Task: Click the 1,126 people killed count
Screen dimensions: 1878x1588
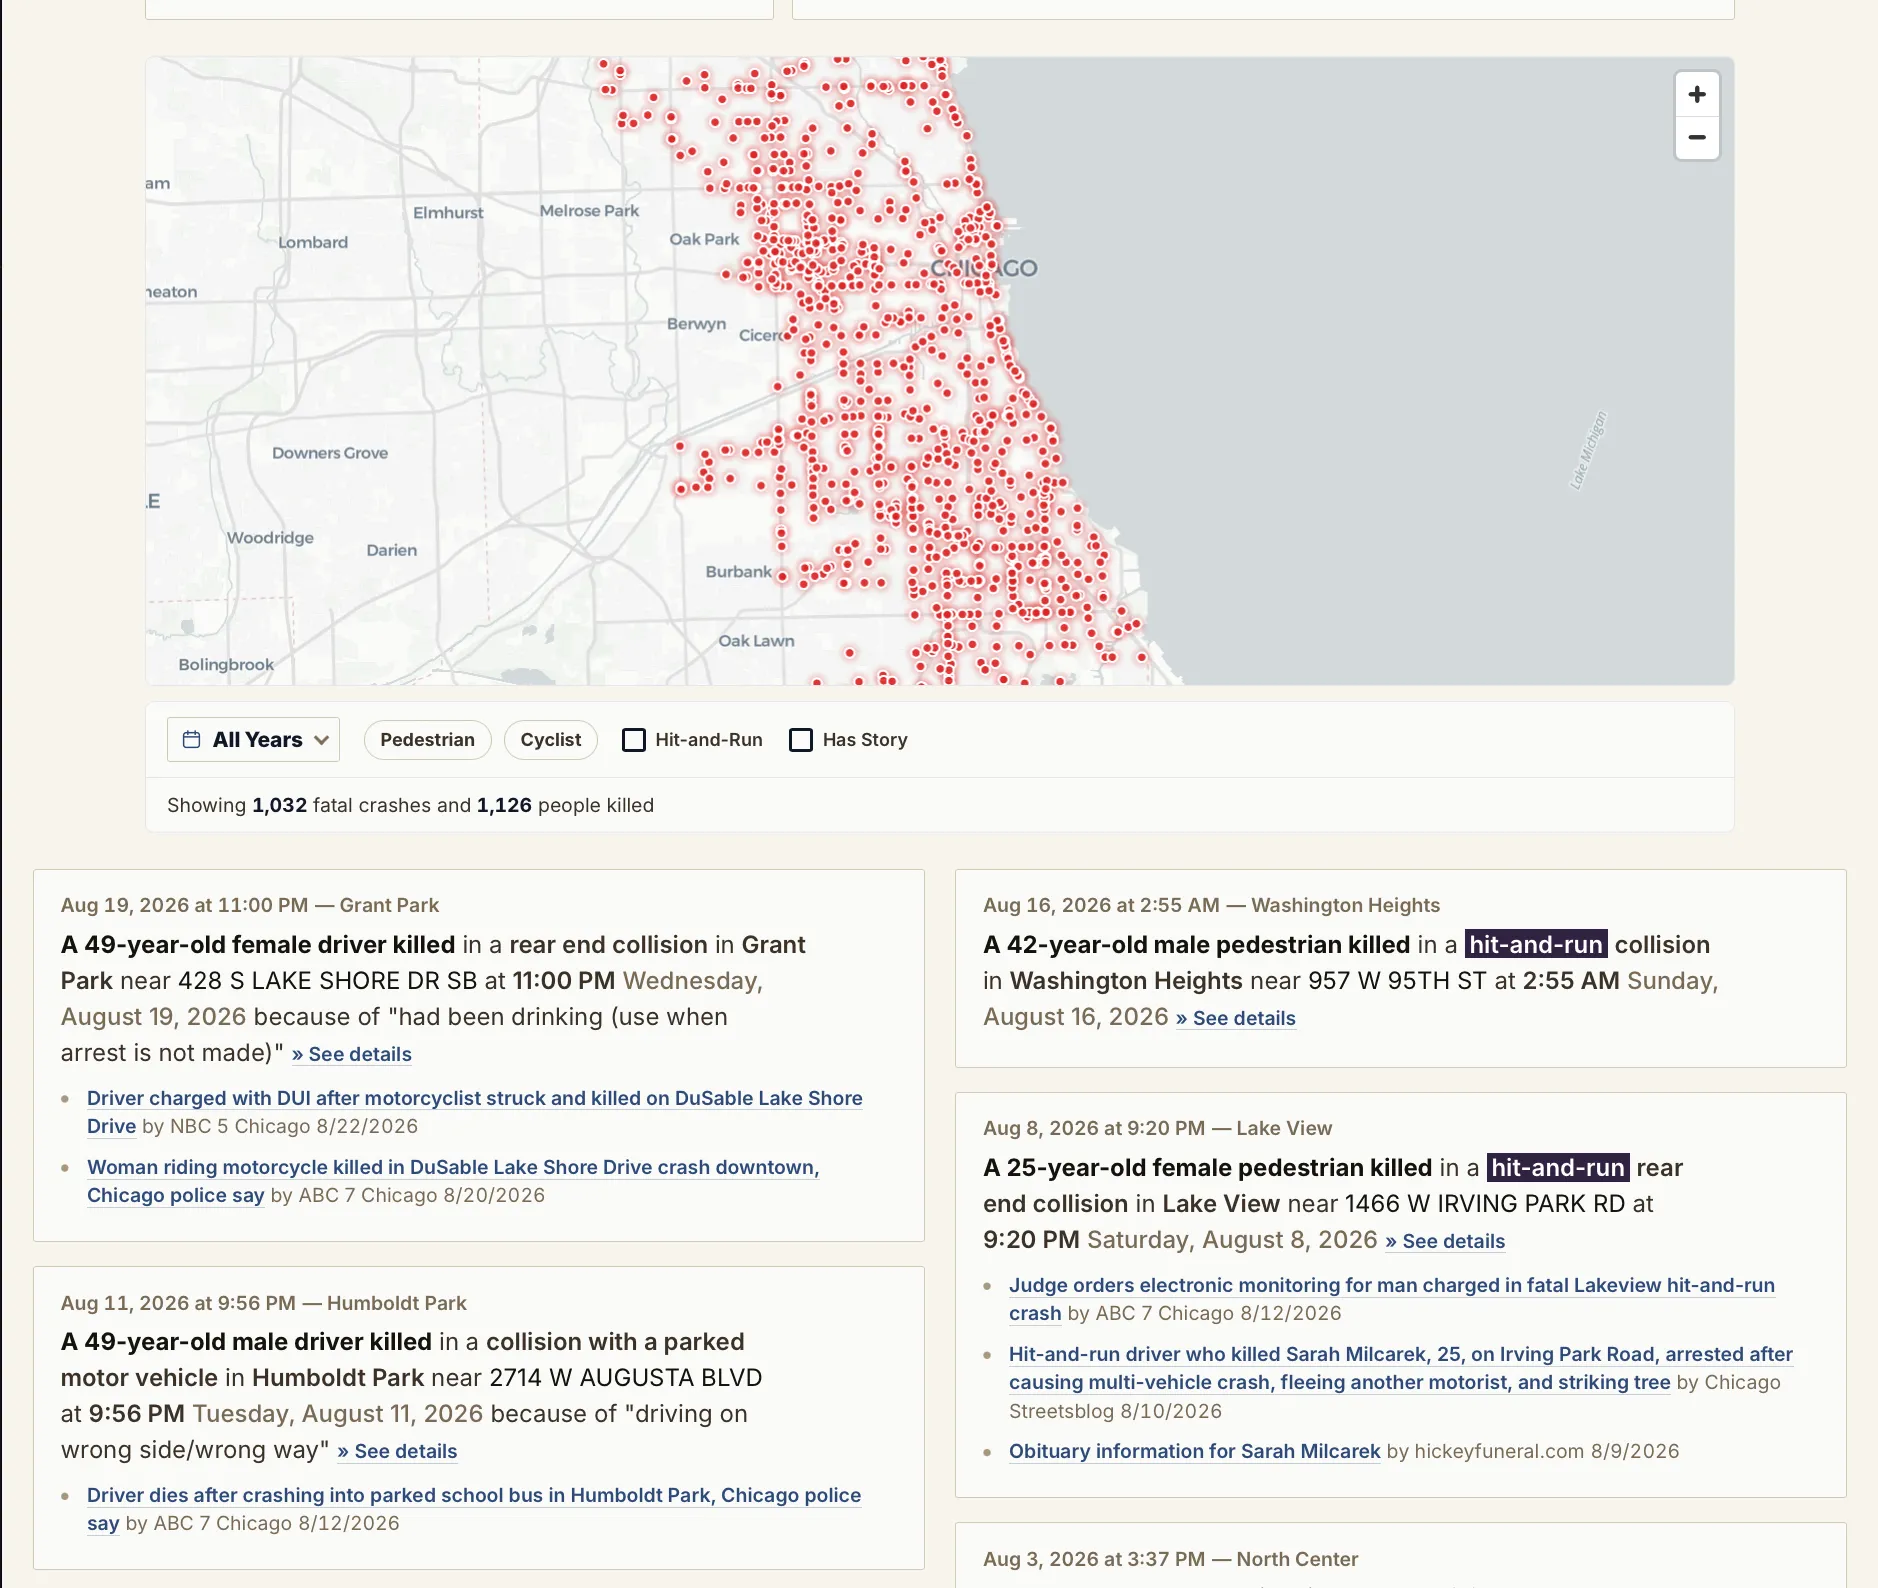Action: (x=504, y=805)
